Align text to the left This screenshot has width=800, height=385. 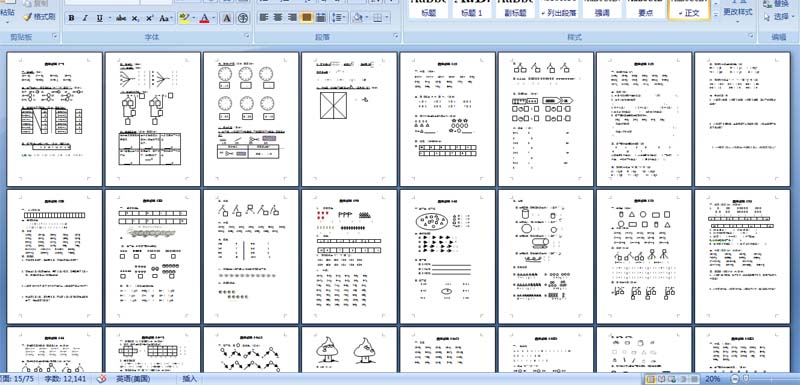[x=264, y=18]
